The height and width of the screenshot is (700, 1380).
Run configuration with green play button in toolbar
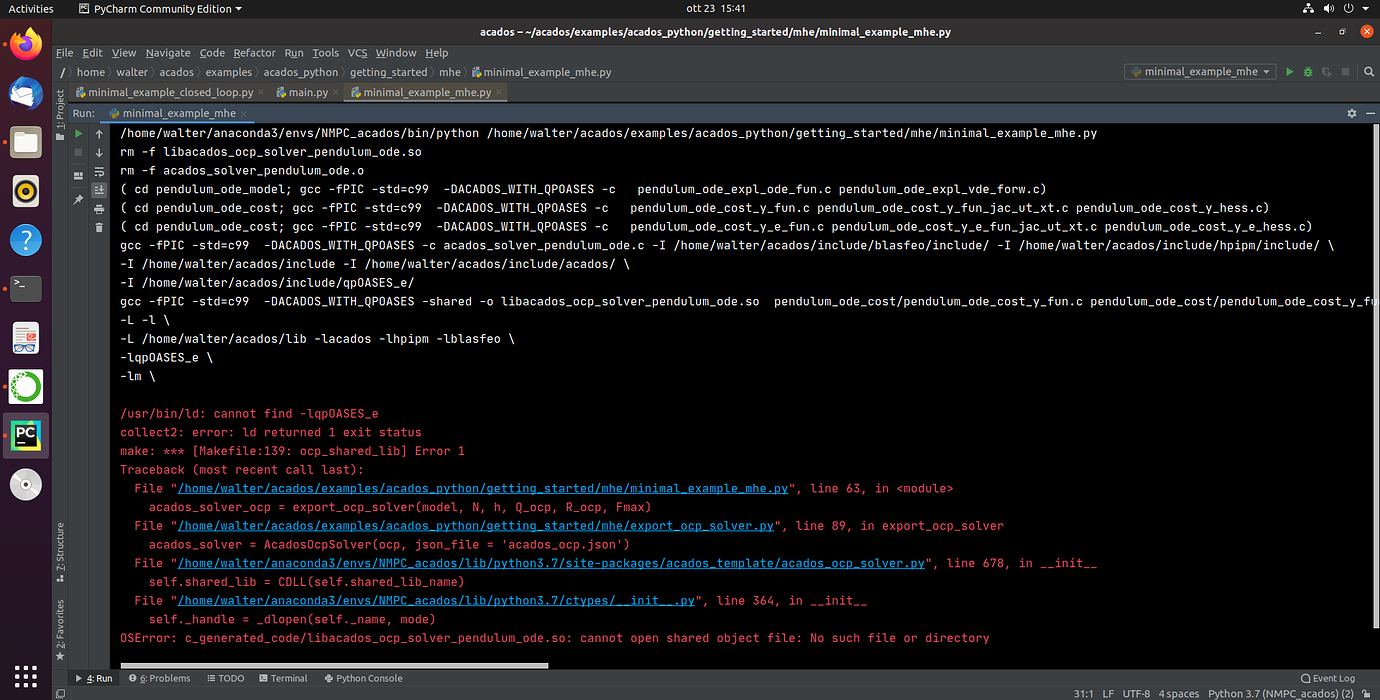[x=1289, y=72]
